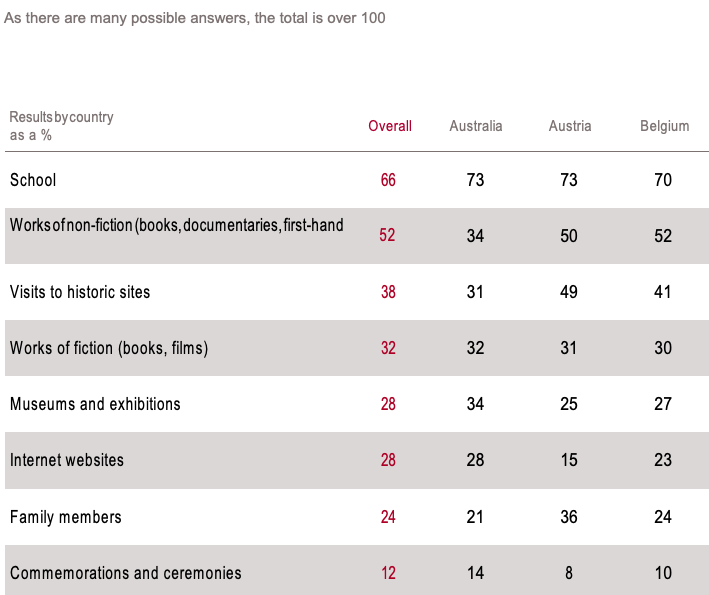This screenshot has height=595, width=709.
Task: Click Belgium's value for Visits to historic sites
Action: click(662, 292)
